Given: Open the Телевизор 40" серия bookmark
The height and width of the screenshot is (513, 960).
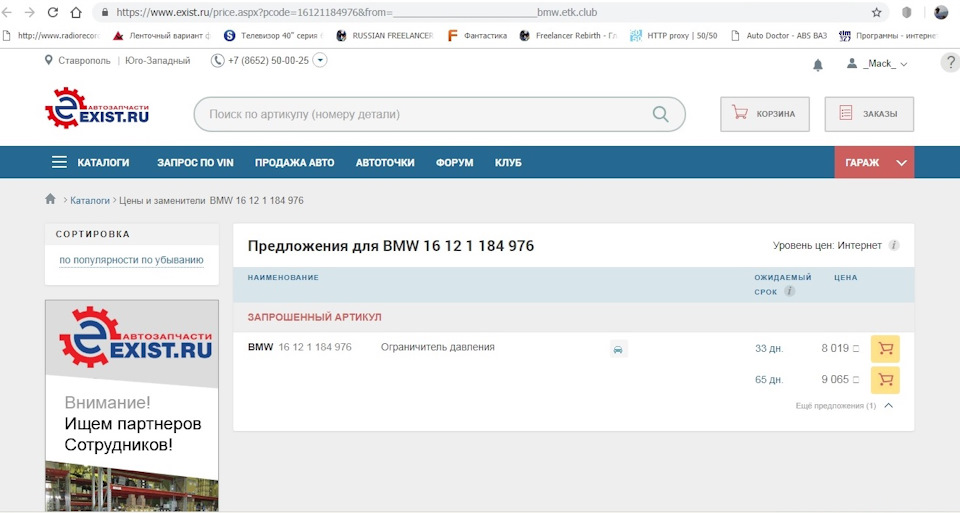Looking at the screenshot, I should click(x=273, y=36).
